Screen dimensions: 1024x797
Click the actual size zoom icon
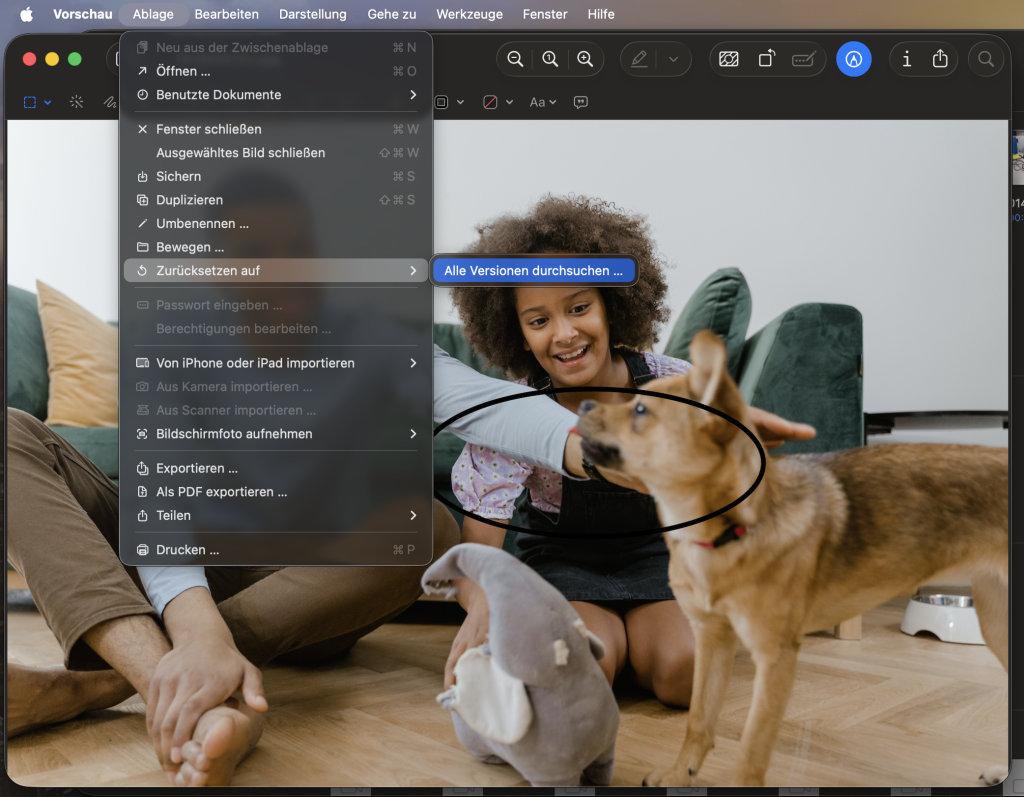[551, 59]
